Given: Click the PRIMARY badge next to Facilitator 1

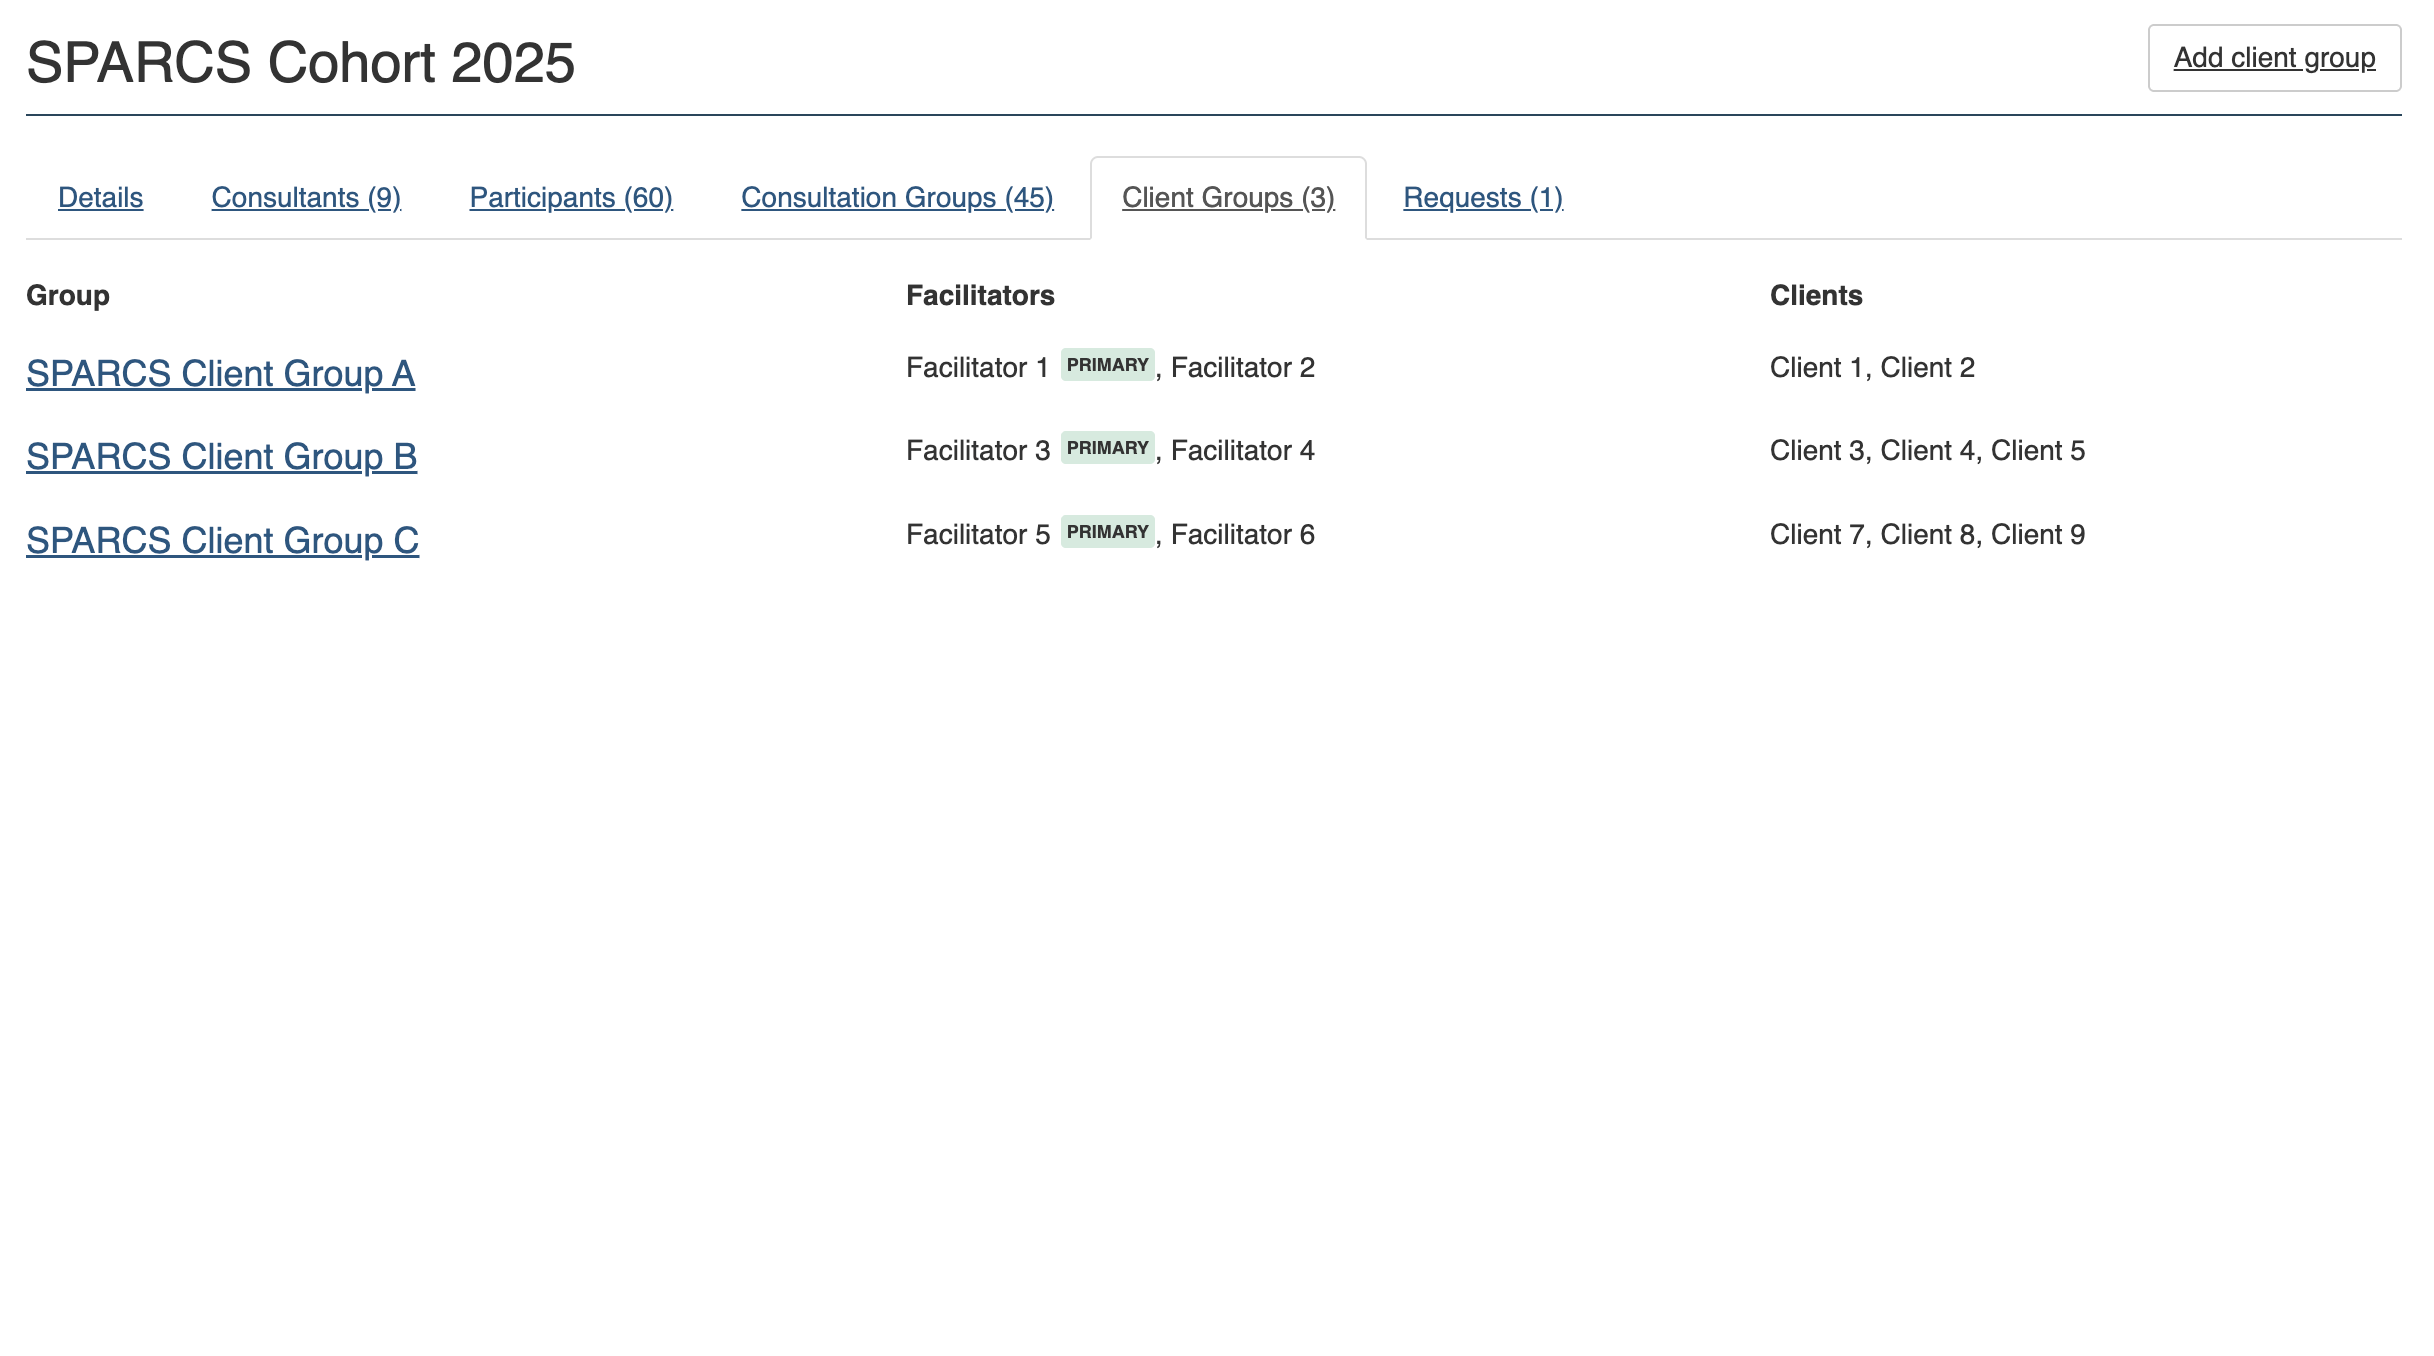Looking at the screenshot, I should click(1107, 365).
